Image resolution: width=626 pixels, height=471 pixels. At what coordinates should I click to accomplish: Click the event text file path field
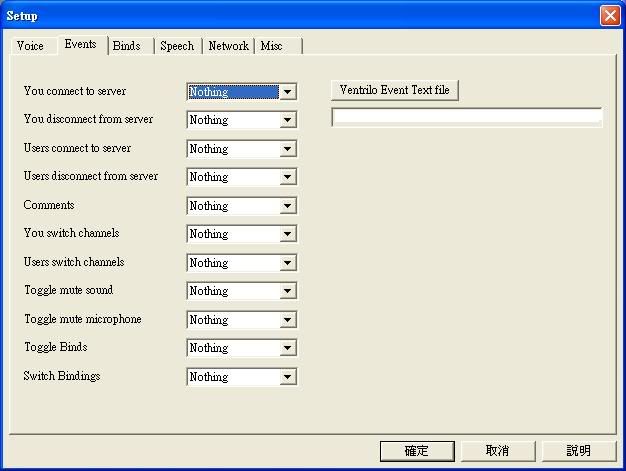coord(466,117)
